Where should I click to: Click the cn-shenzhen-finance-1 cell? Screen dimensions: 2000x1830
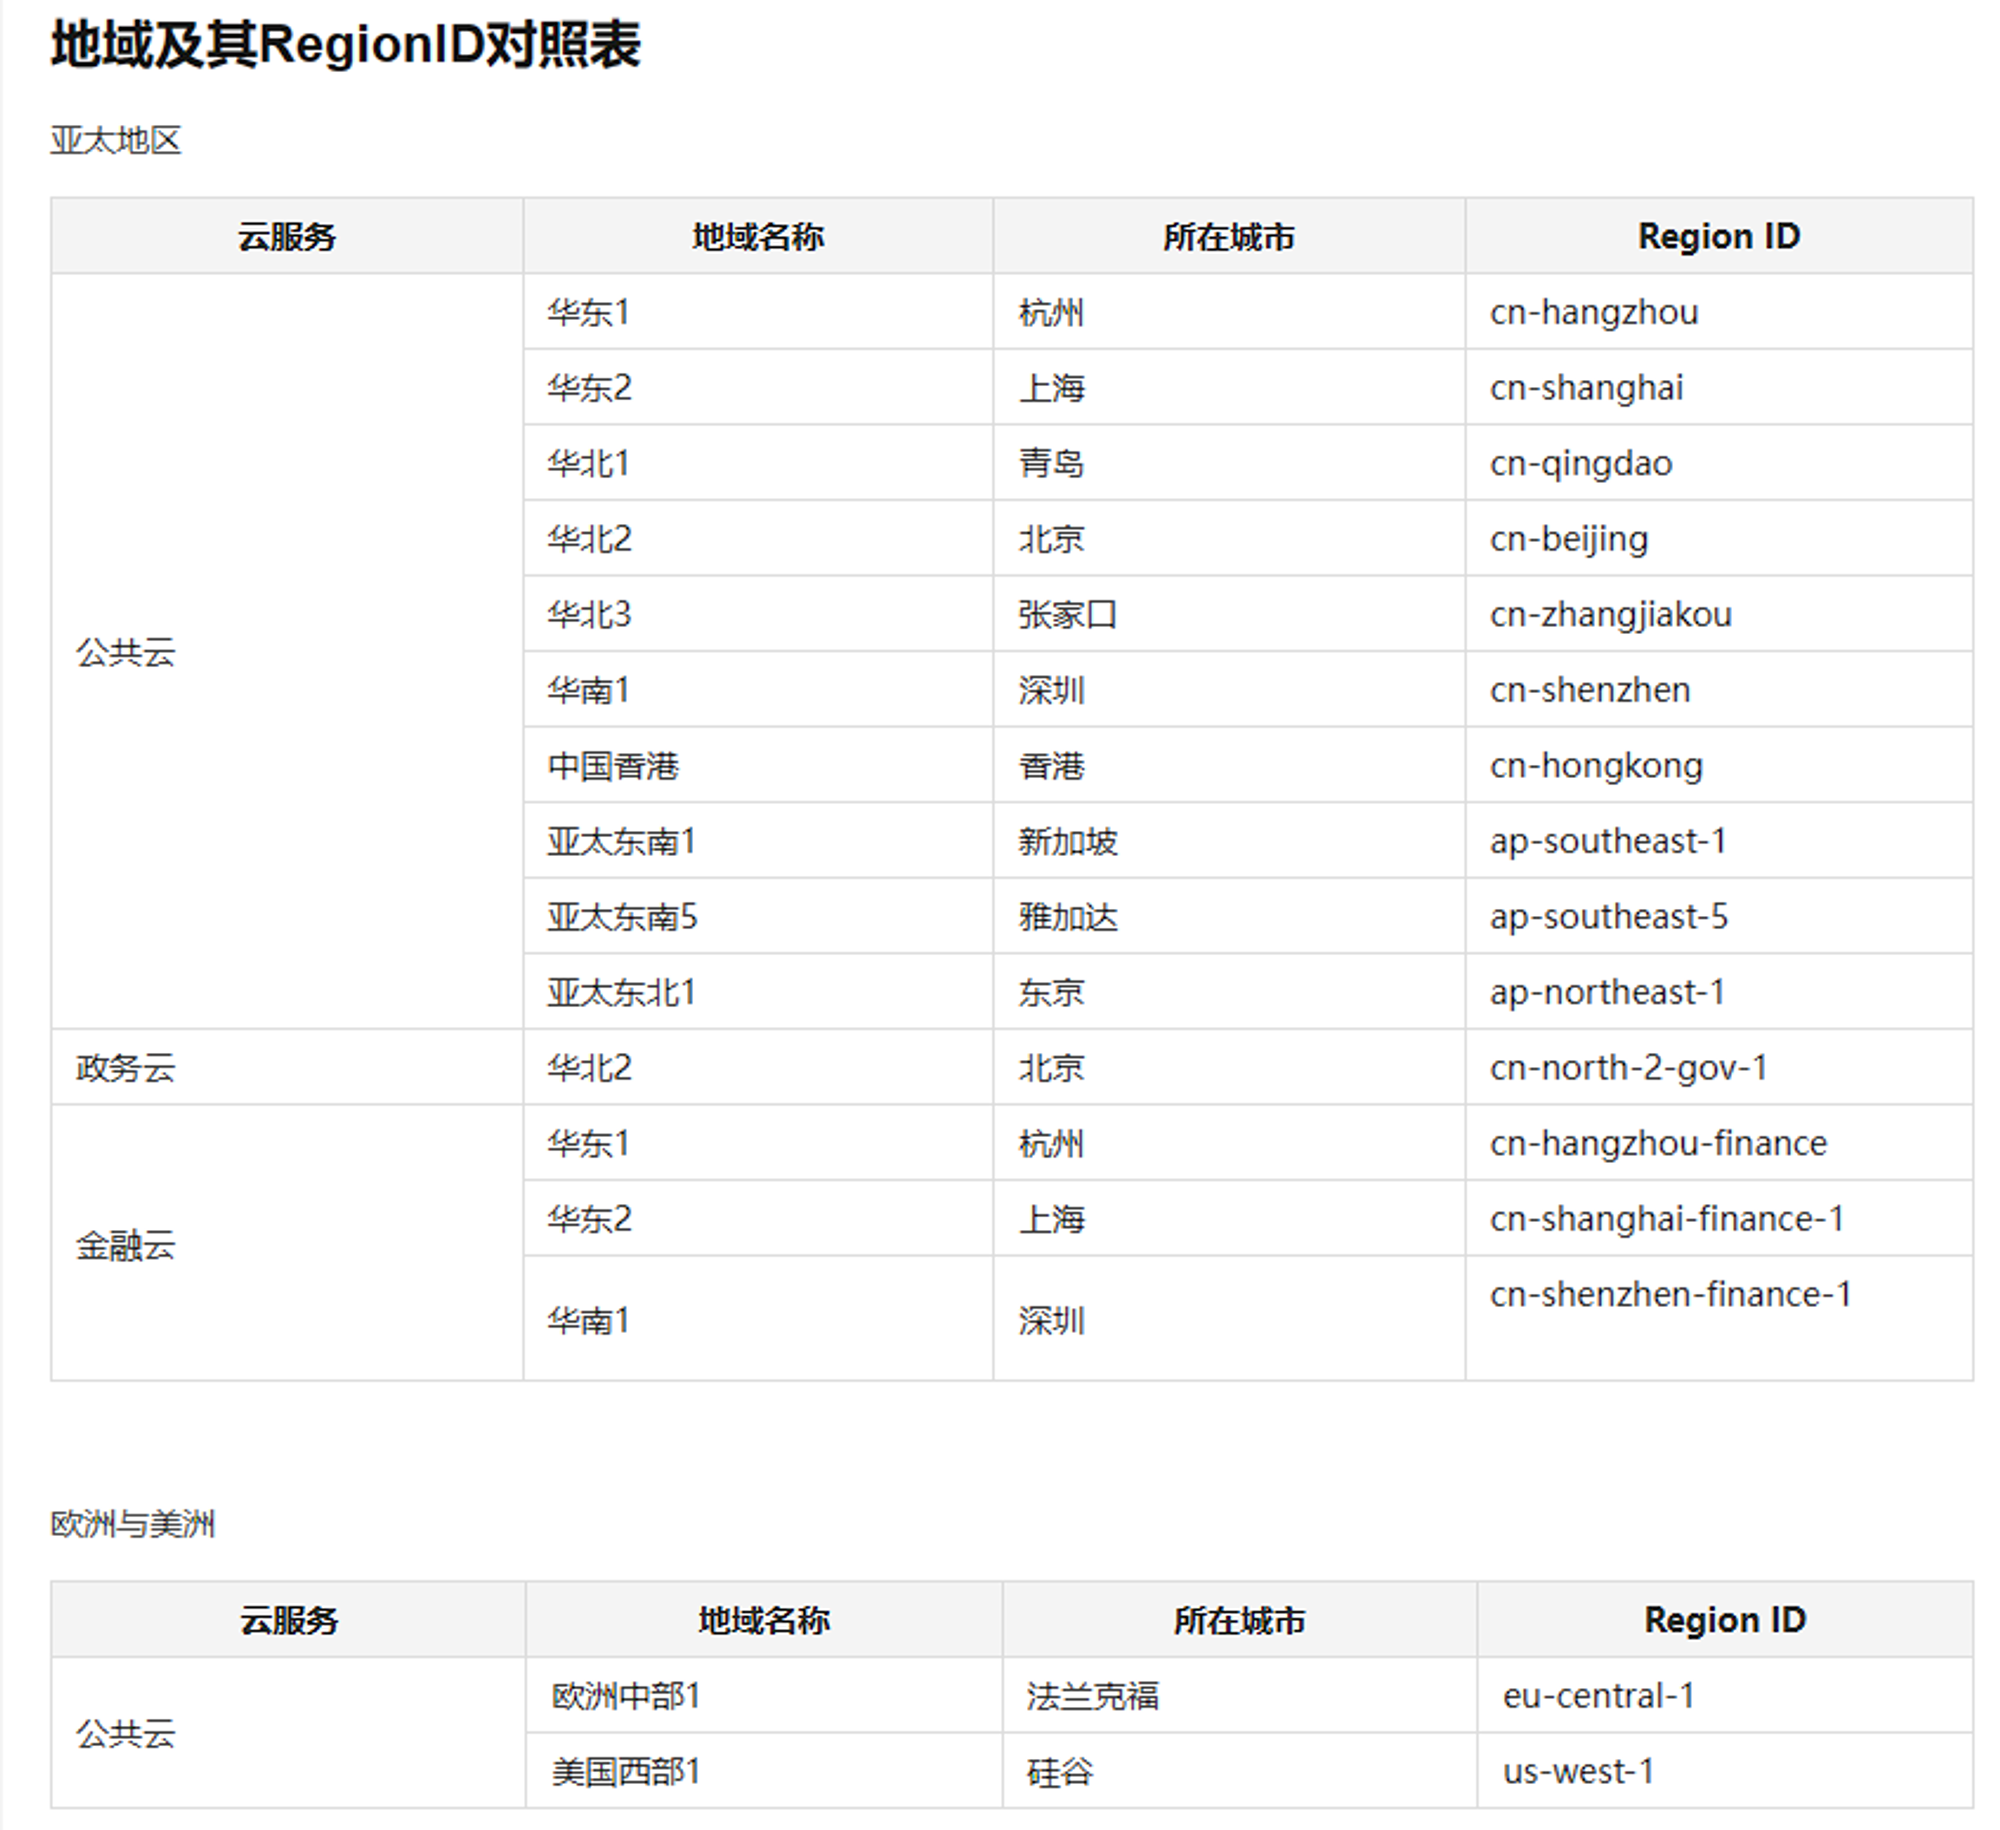(x=1719, y=1318)
